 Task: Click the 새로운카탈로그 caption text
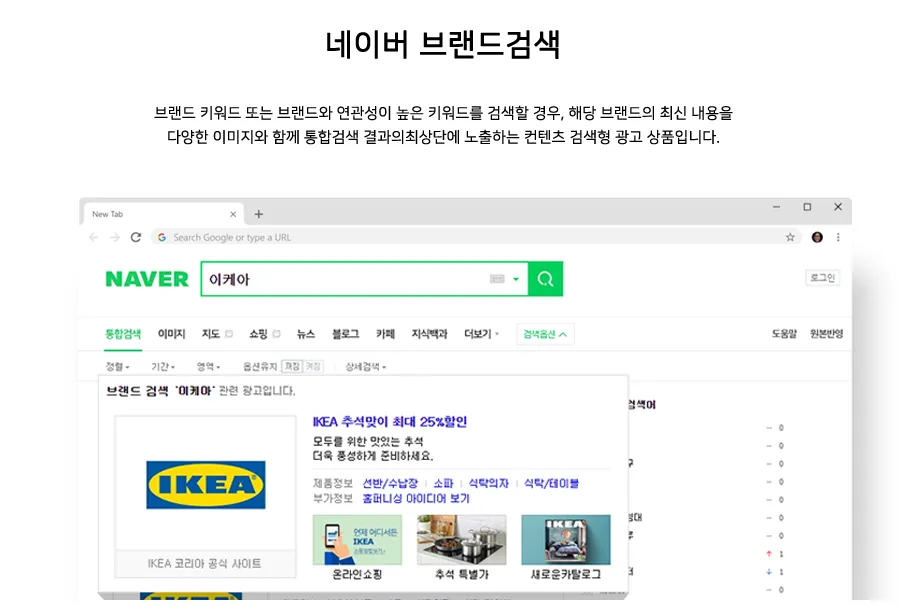[566, 574]
